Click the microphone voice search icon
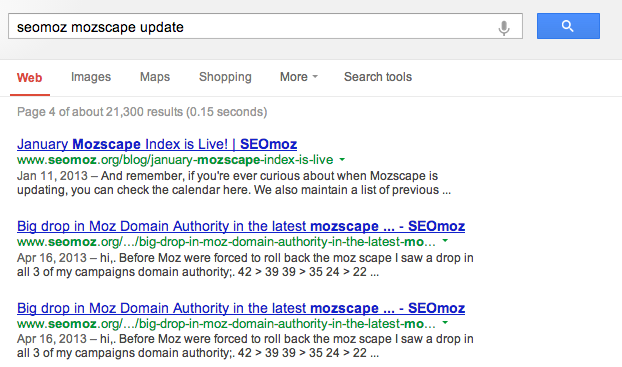 [504, 27]
